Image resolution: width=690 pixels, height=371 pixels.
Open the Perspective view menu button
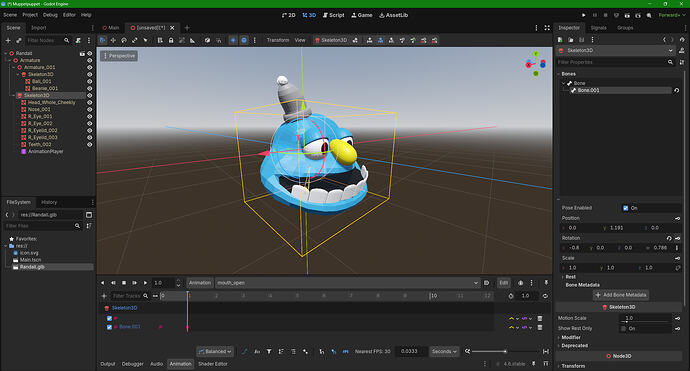click(119, 56)
